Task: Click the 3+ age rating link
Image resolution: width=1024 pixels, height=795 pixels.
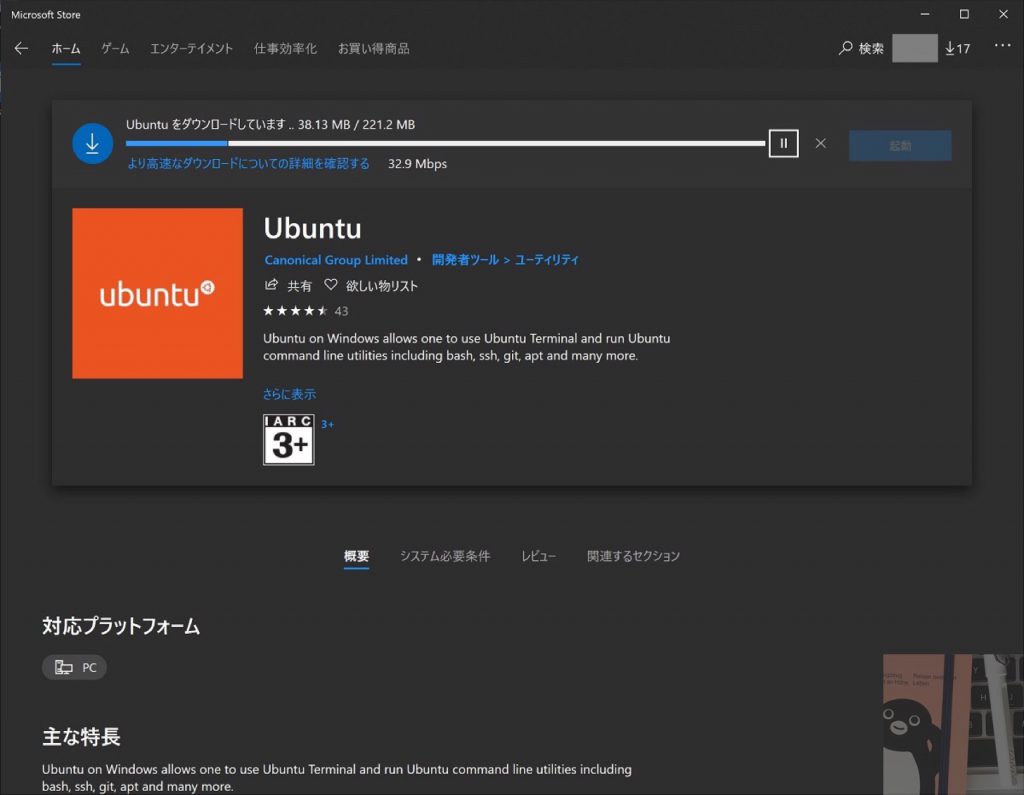Action: [x=327, y=425]
